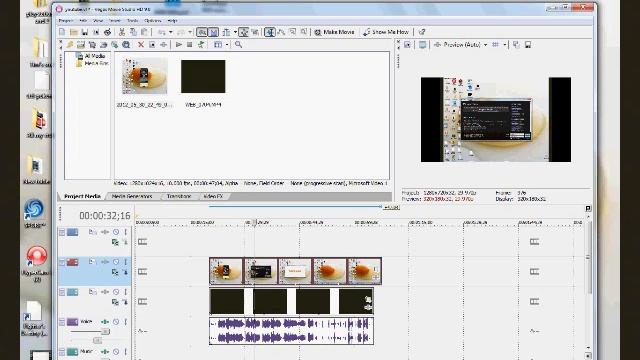This screenshot has width=640, height=360.
Task: Mute the third teal video track
Action: pyautogui.click(x=116, y=292)
